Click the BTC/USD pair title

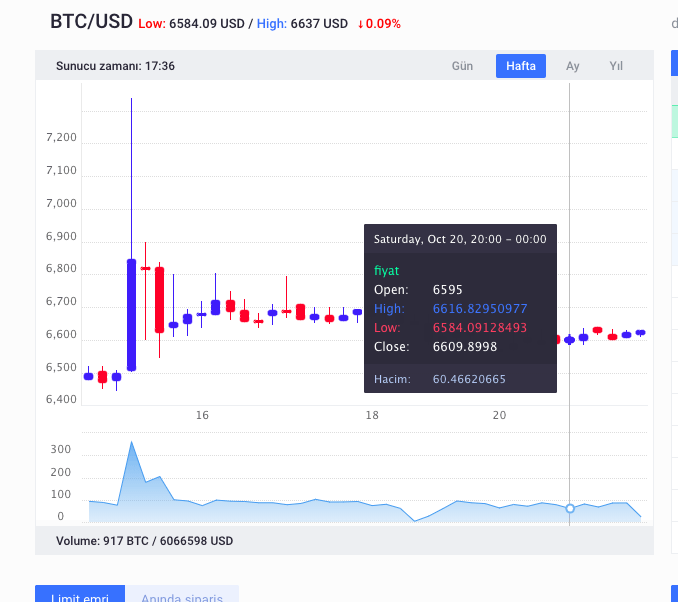coord(91,22)
